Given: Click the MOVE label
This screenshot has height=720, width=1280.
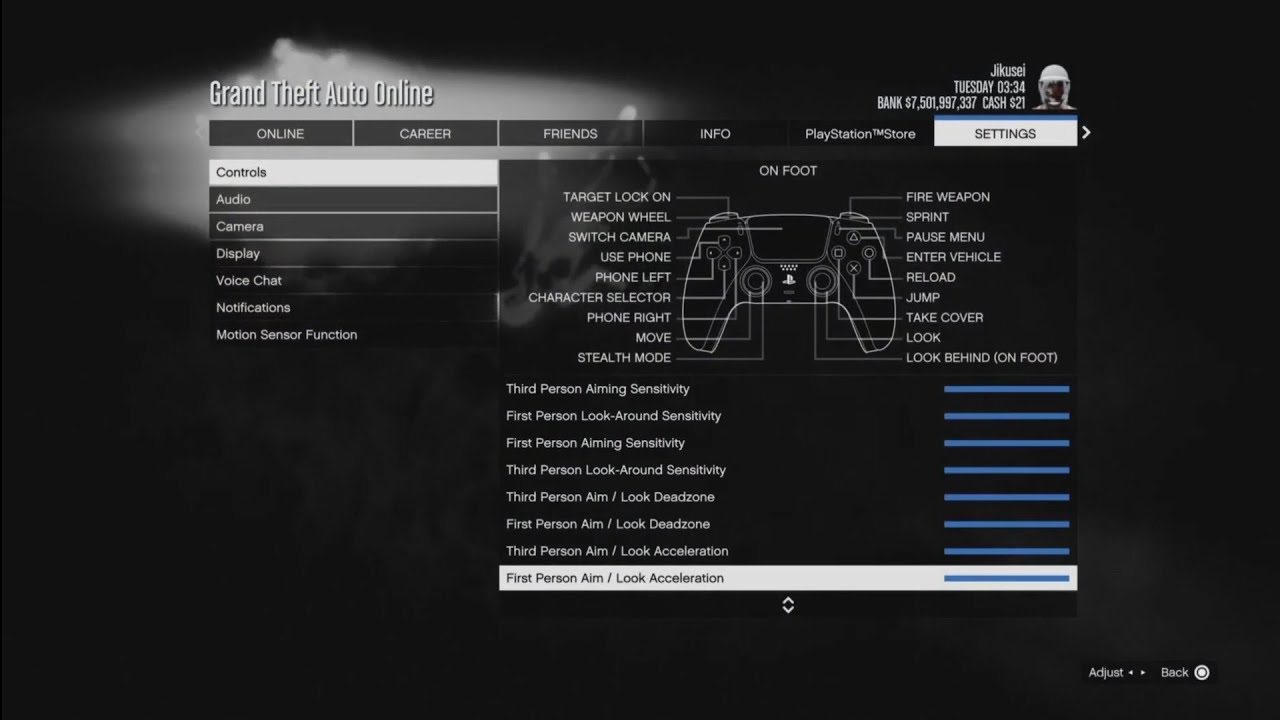Looking at the screenshot, I should click(x=654, y=337).
